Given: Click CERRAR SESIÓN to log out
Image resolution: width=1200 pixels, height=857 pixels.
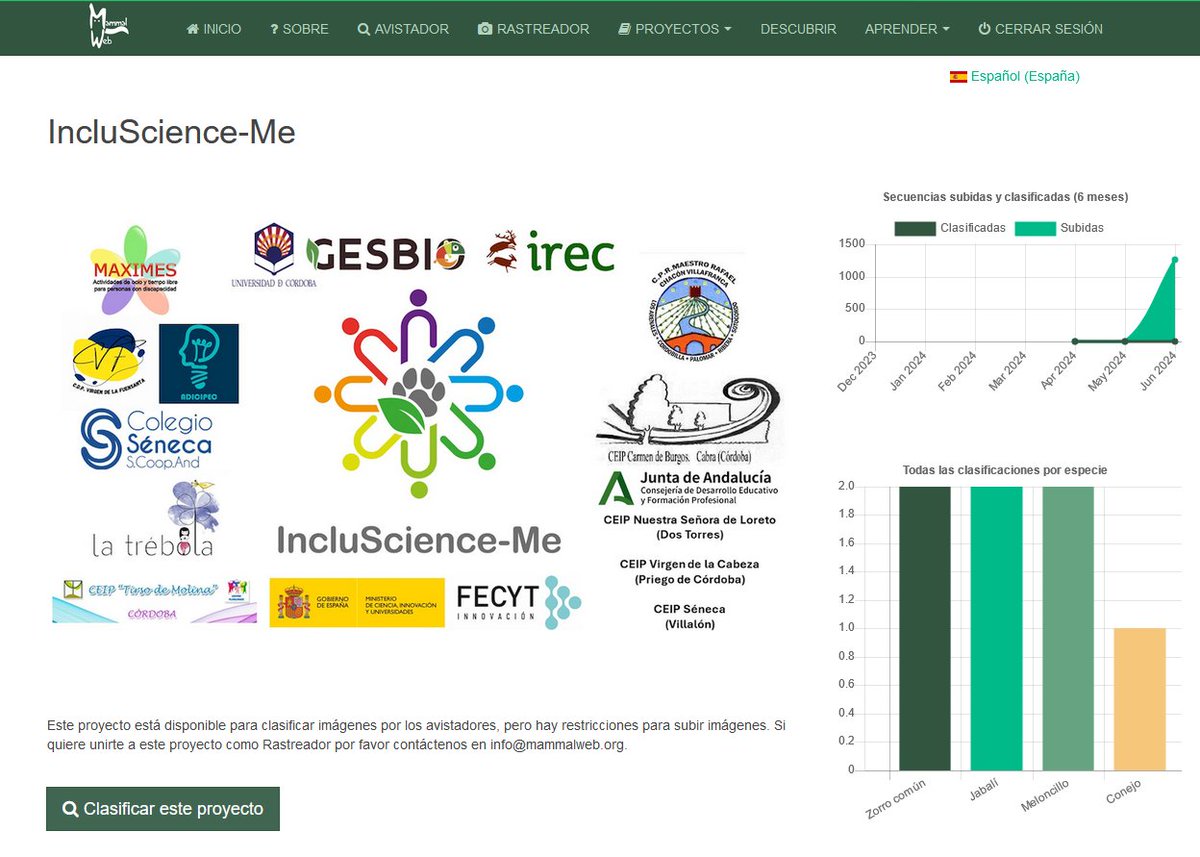Looking at the screenshot, I should tap(1040, 29).
